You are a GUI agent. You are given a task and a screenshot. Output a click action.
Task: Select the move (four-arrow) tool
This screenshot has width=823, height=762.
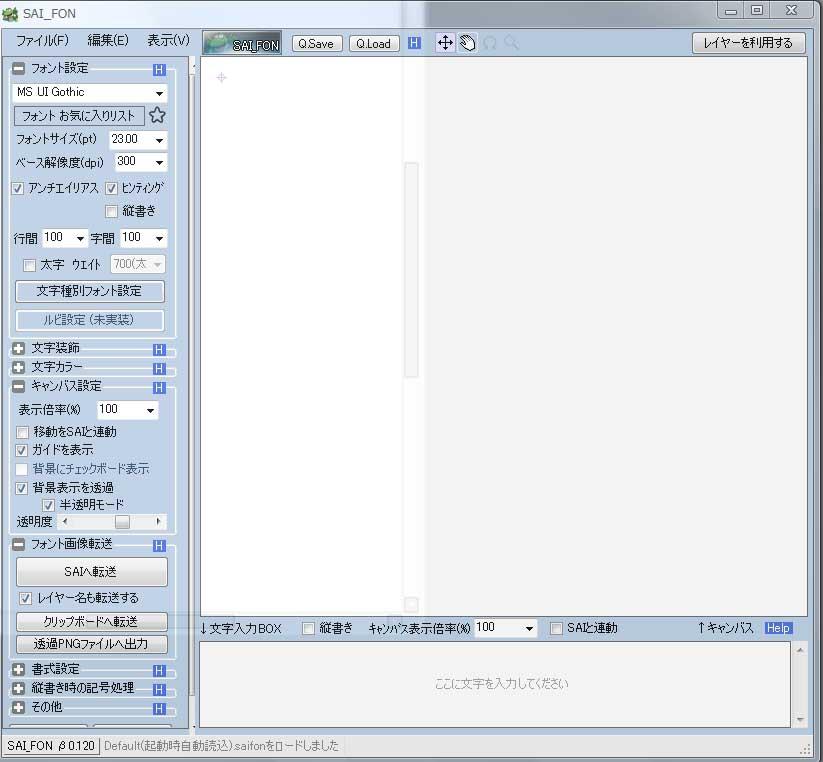click(x=445, y=43)
